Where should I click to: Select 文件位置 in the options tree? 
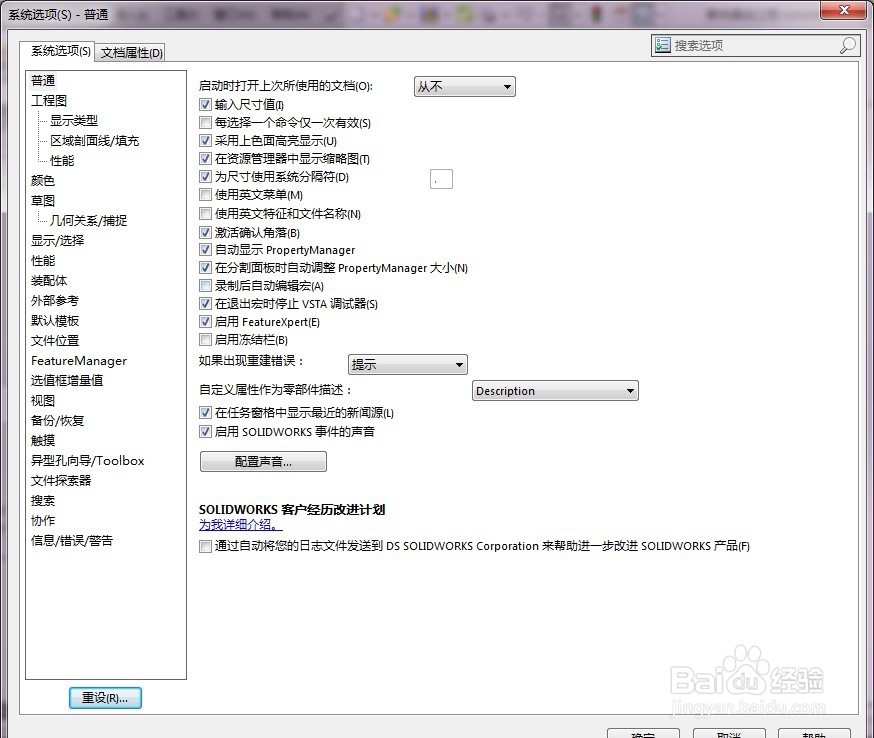tap(55, 341)
